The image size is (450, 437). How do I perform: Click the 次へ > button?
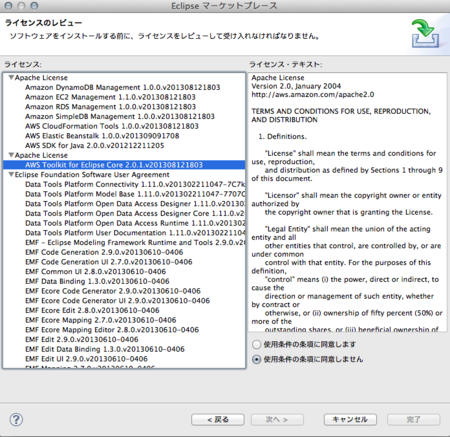tap(277, 419)
